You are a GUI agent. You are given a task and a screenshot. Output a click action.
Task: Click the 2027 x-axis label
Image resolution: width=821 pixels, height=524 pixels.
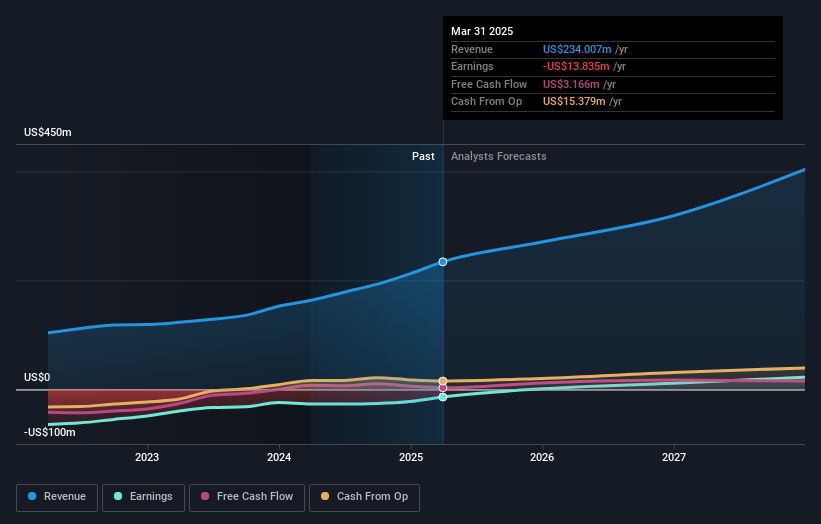pyautogui.click(x=674, y=457)
